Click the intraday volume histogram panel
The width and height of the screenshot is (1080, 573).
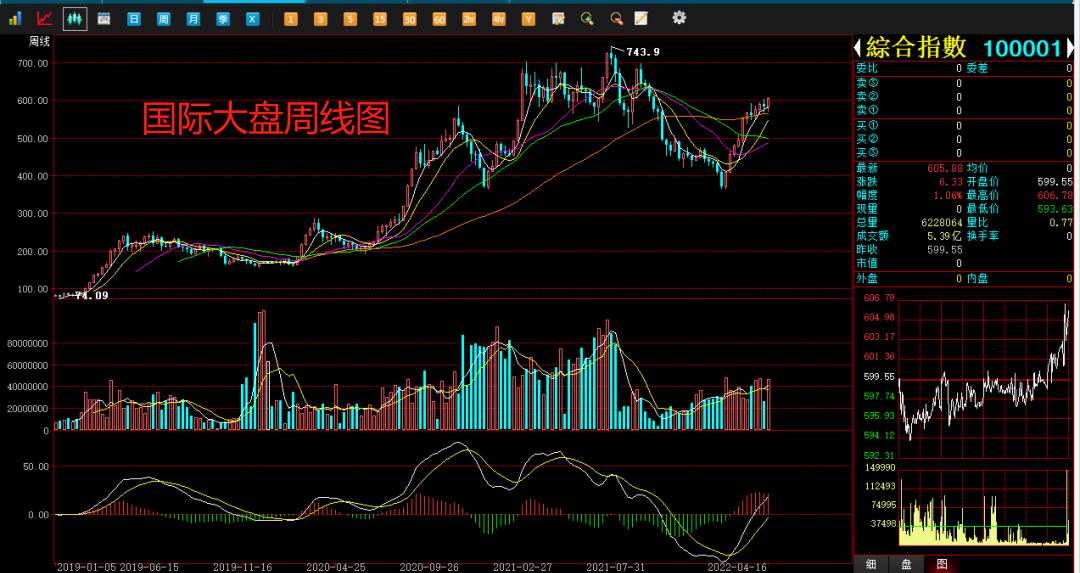986,508
